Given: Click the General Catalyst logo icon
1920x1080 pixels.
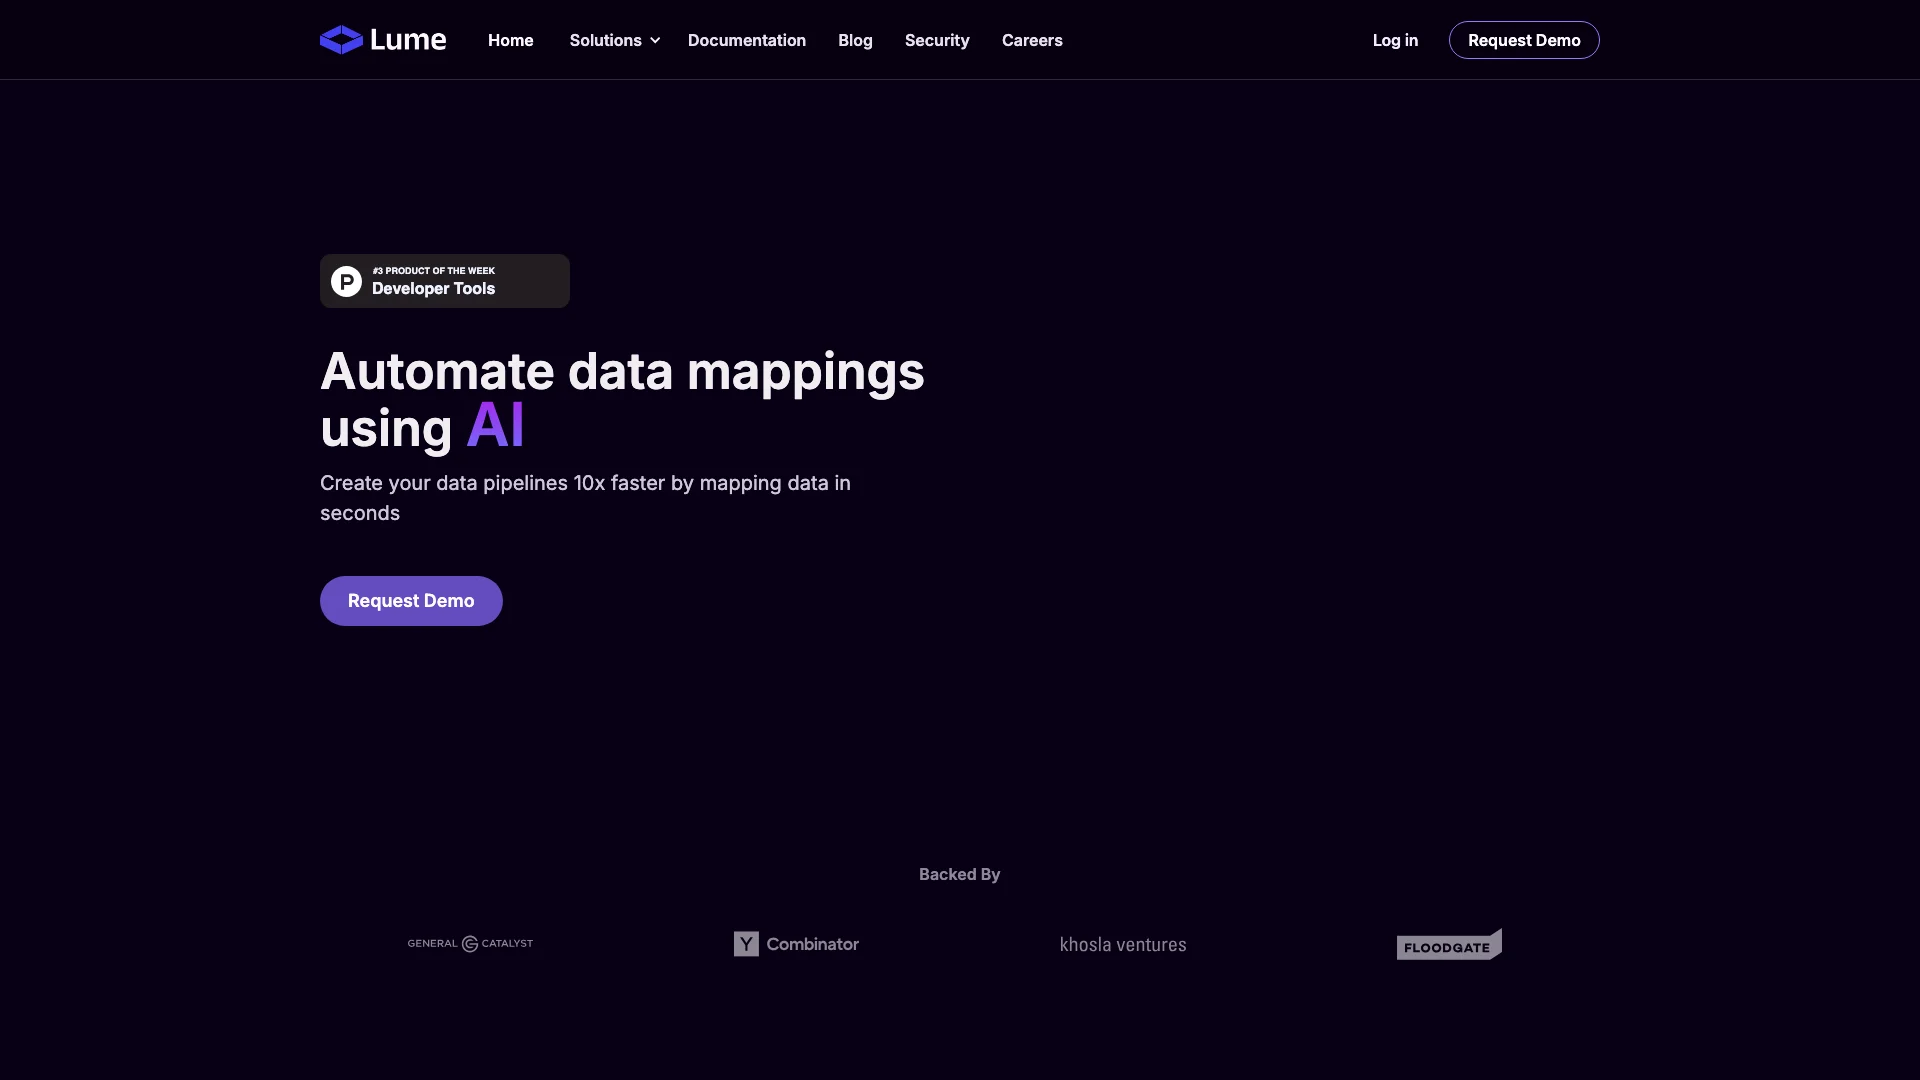Looking at the screenshot, I should pos(471,943).
